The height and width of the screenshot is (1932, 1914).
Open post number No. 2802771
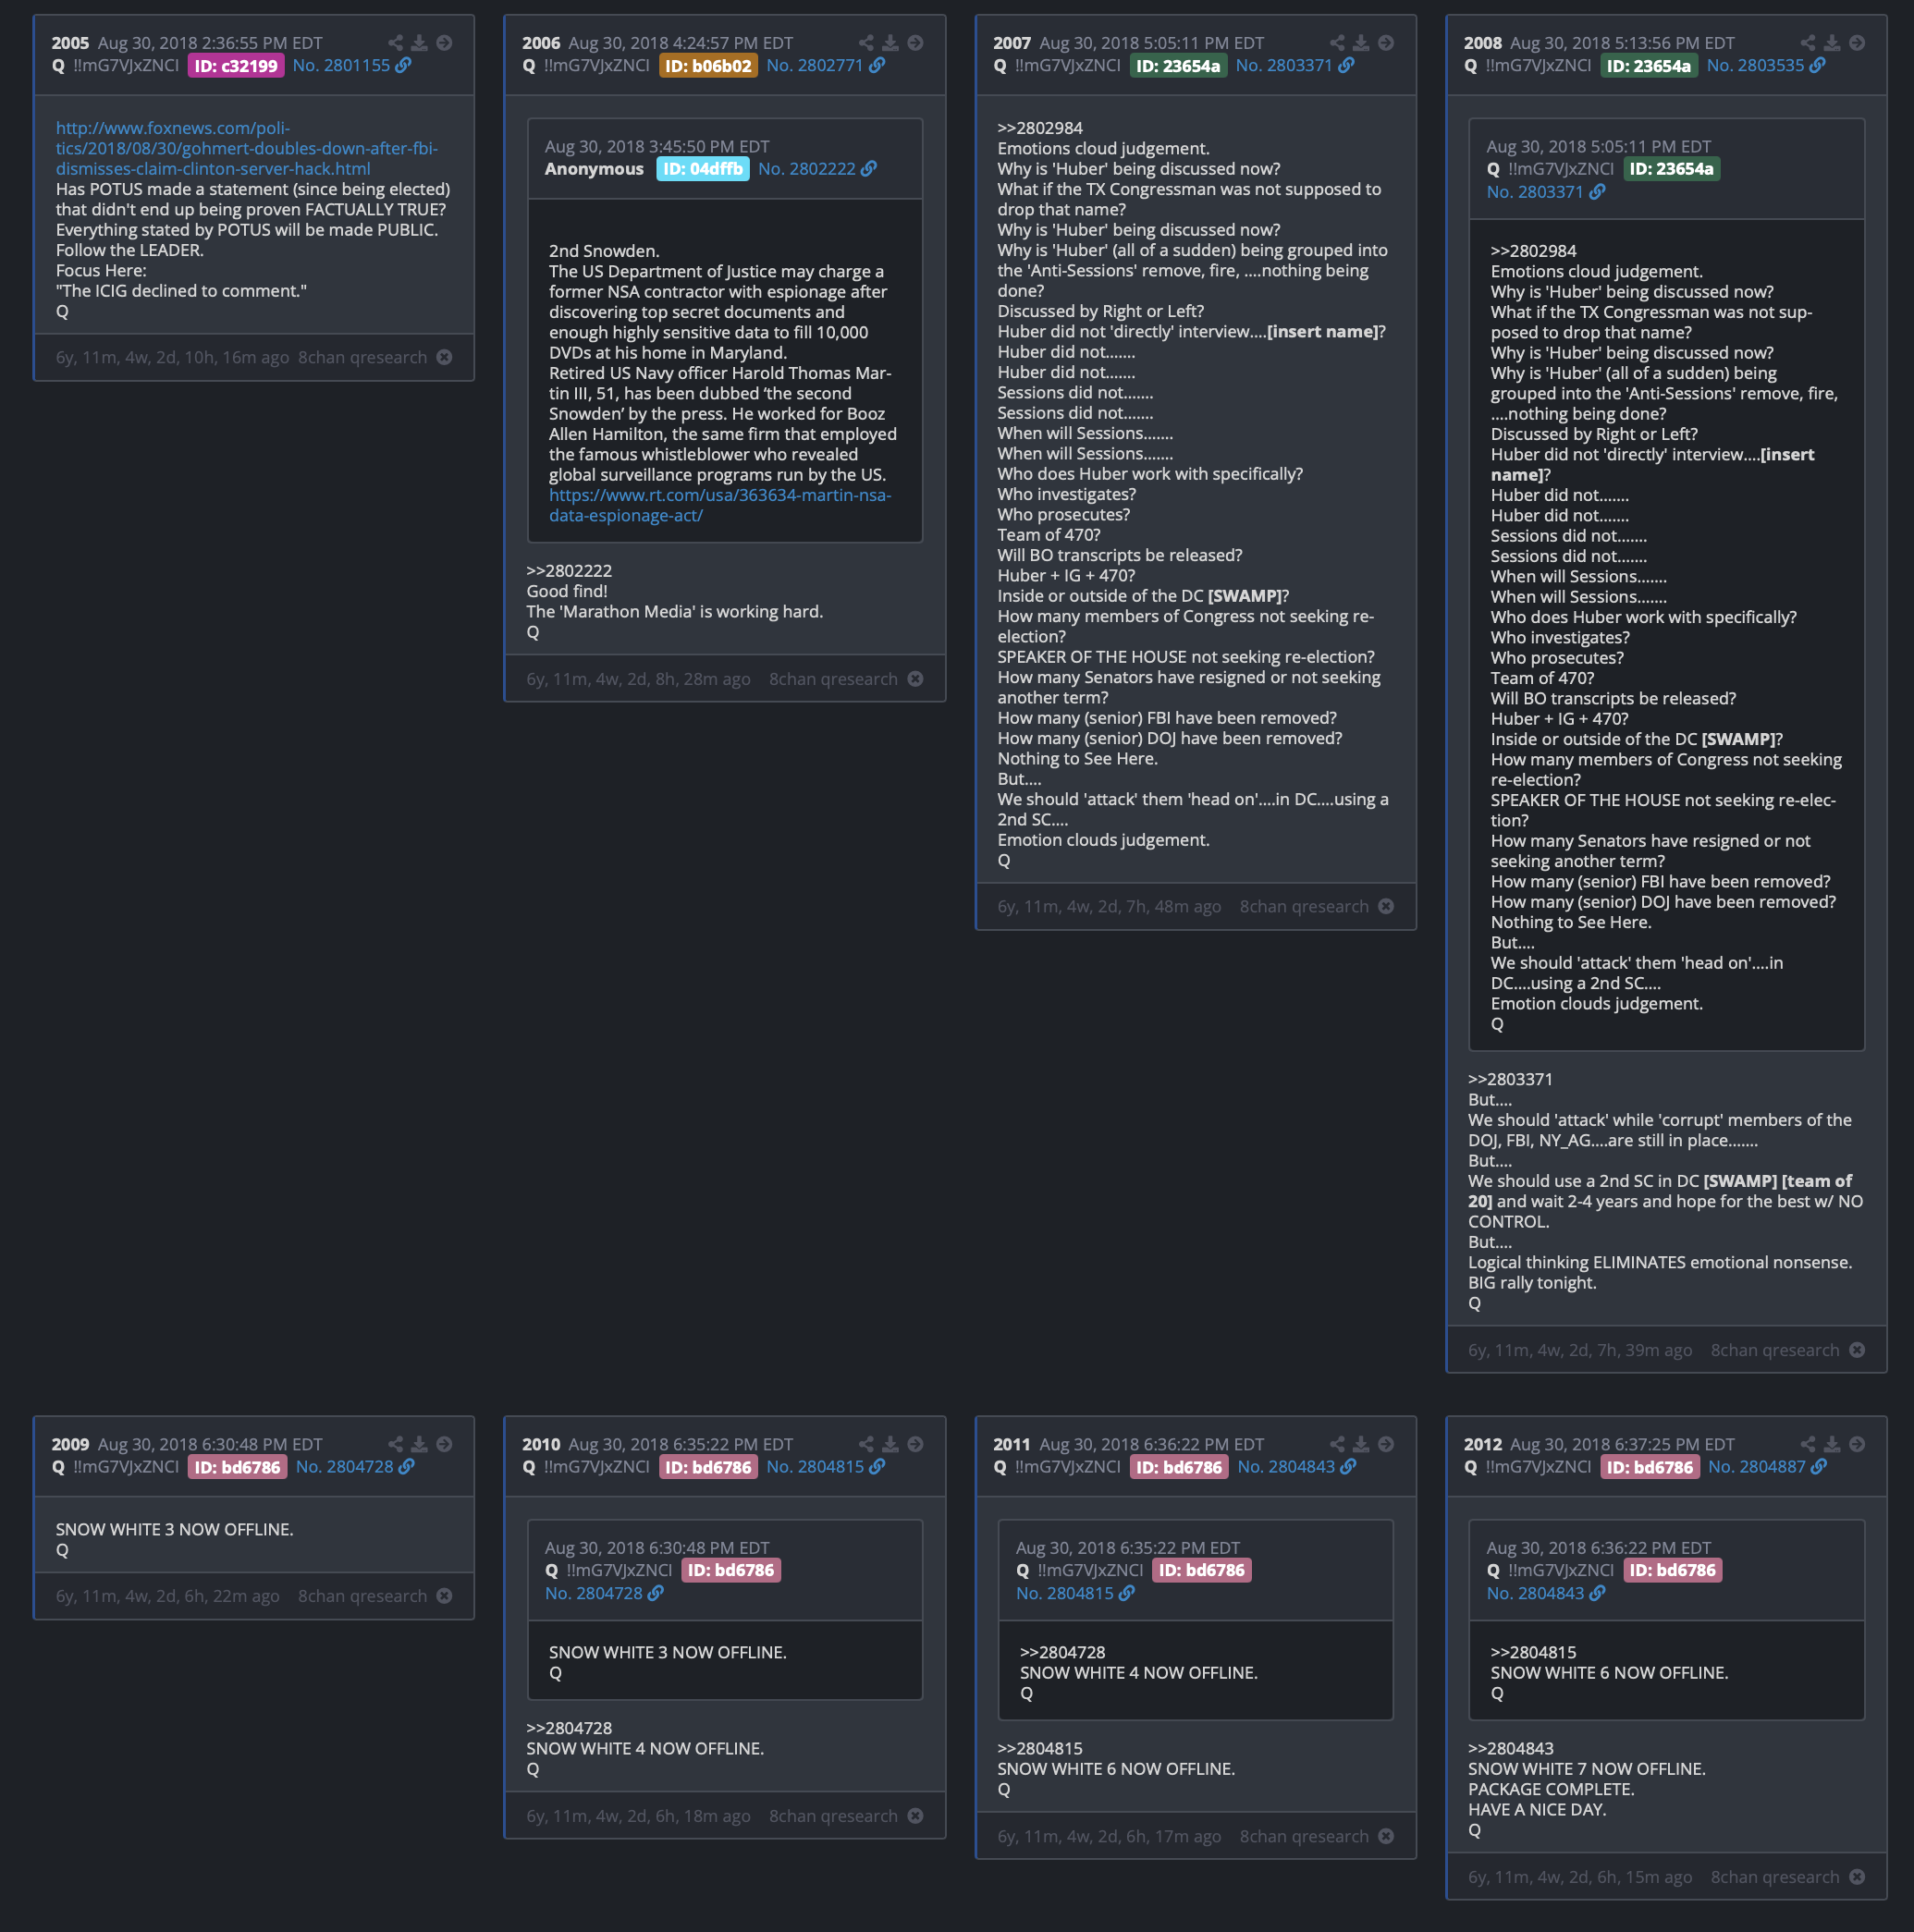coord(814,65)
